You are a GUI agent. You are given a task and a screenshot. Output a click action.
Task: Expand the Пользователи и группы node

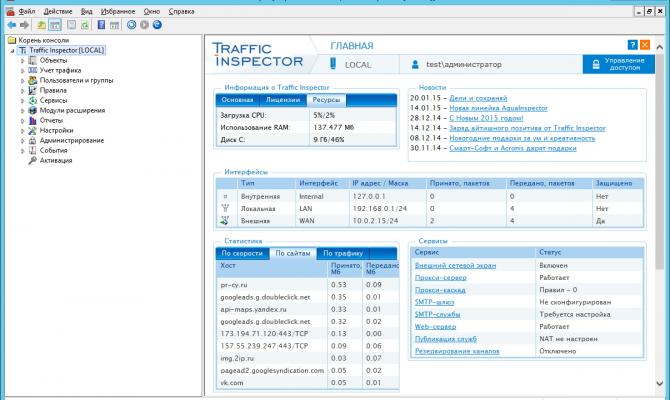[x=23, y=81]
